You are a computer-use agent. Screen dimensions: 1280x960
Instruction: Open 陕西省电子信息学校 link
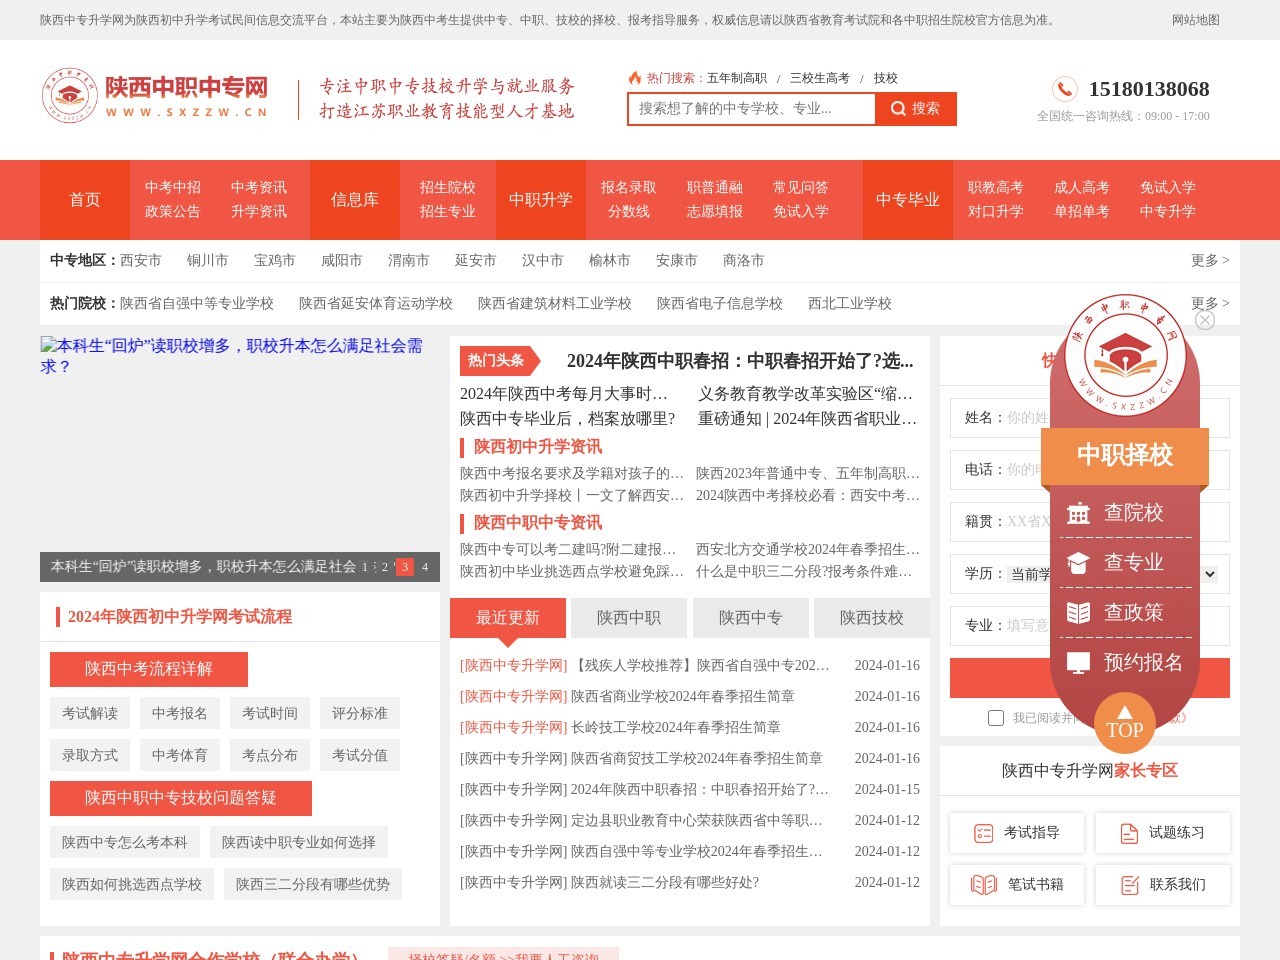(x=720, y=303)
